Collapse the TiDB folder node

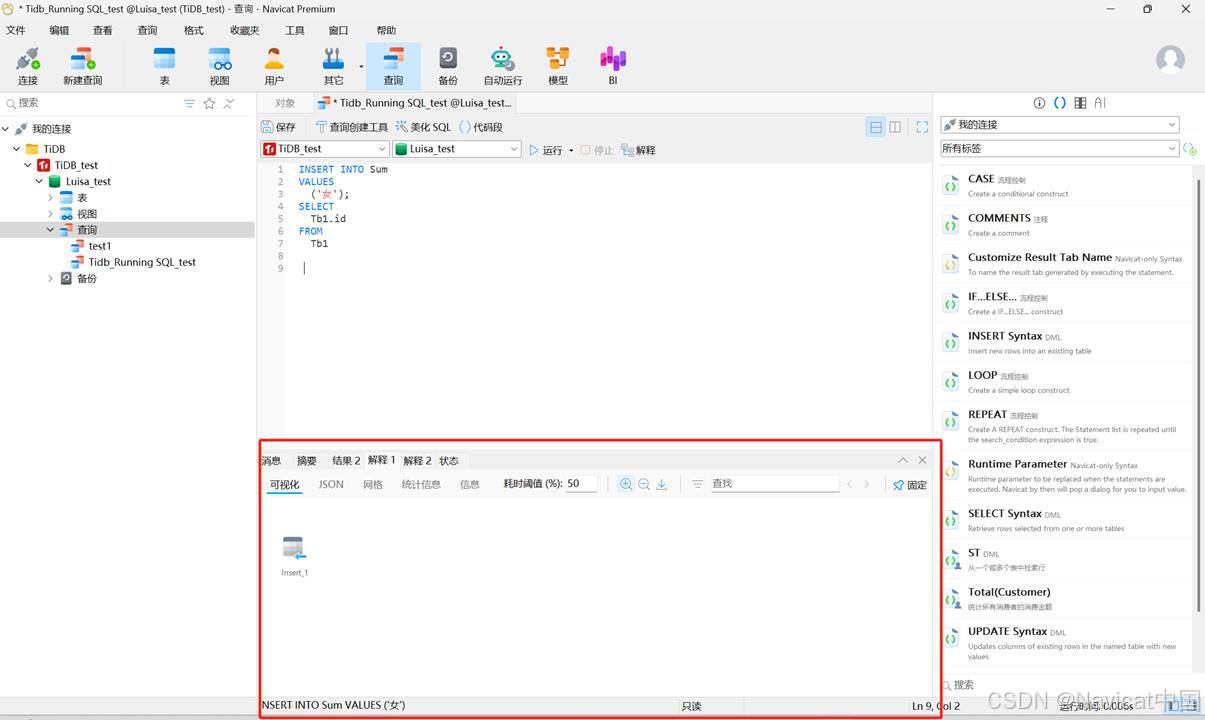pos(17,149)
